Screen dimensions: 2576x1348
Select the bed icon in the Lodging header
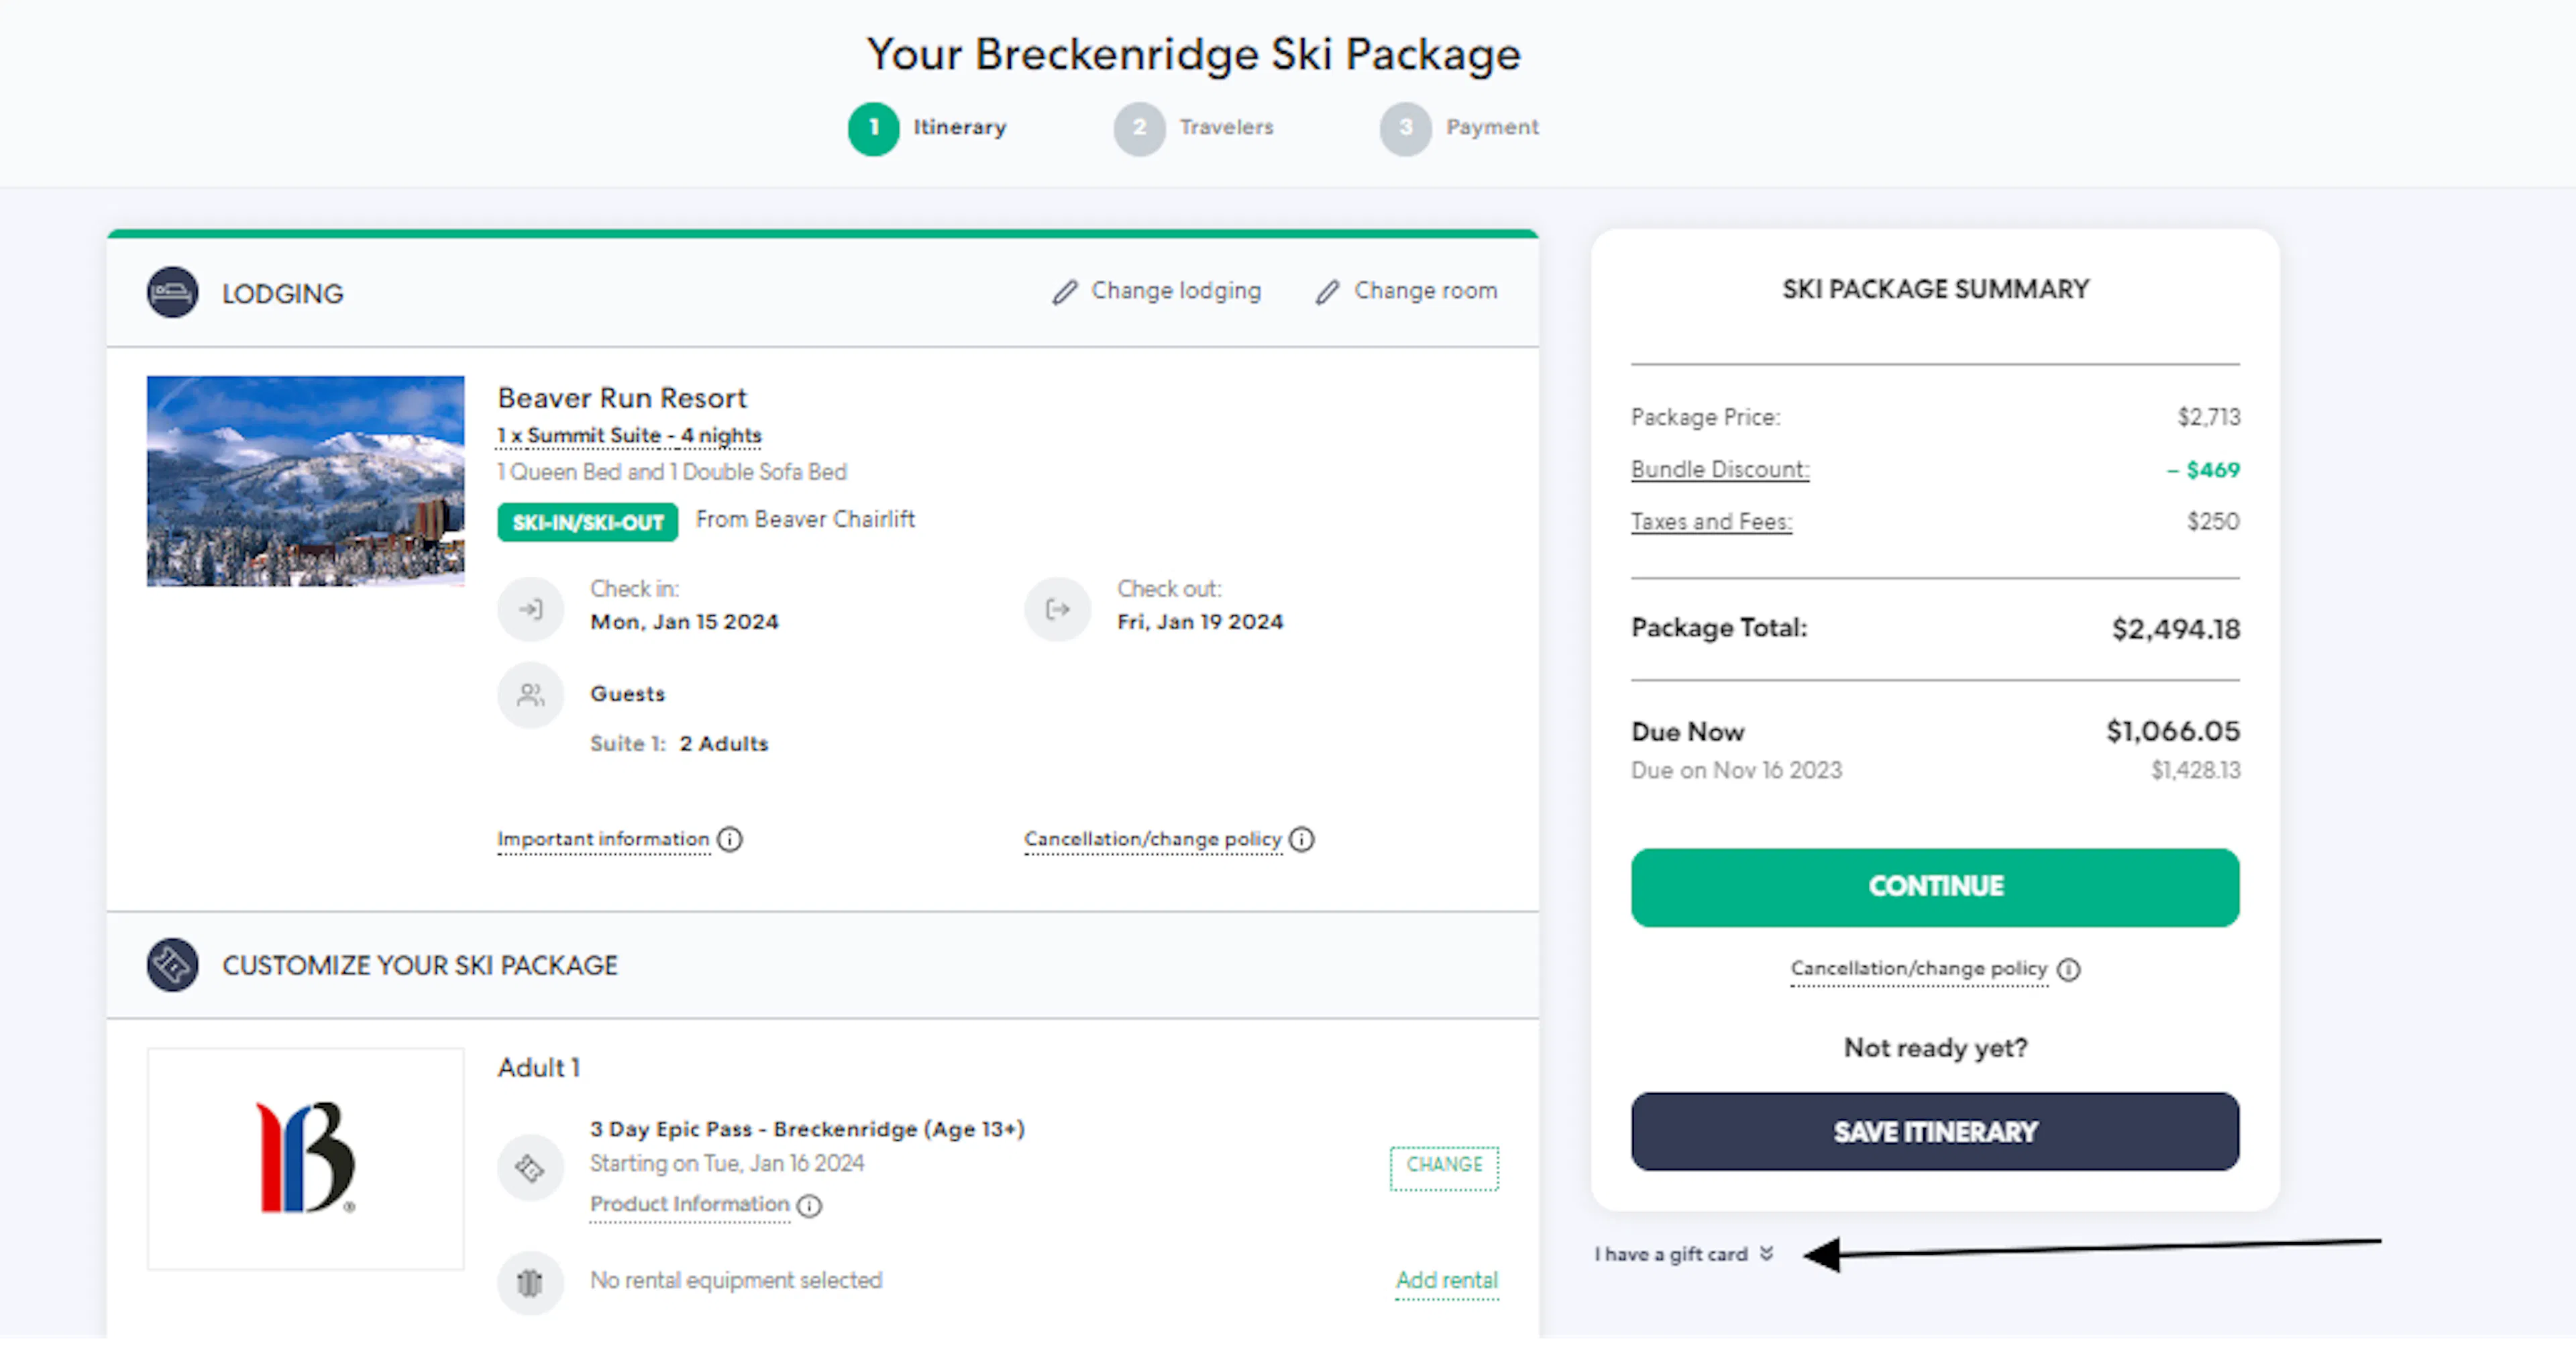click(x=172, y=293)
